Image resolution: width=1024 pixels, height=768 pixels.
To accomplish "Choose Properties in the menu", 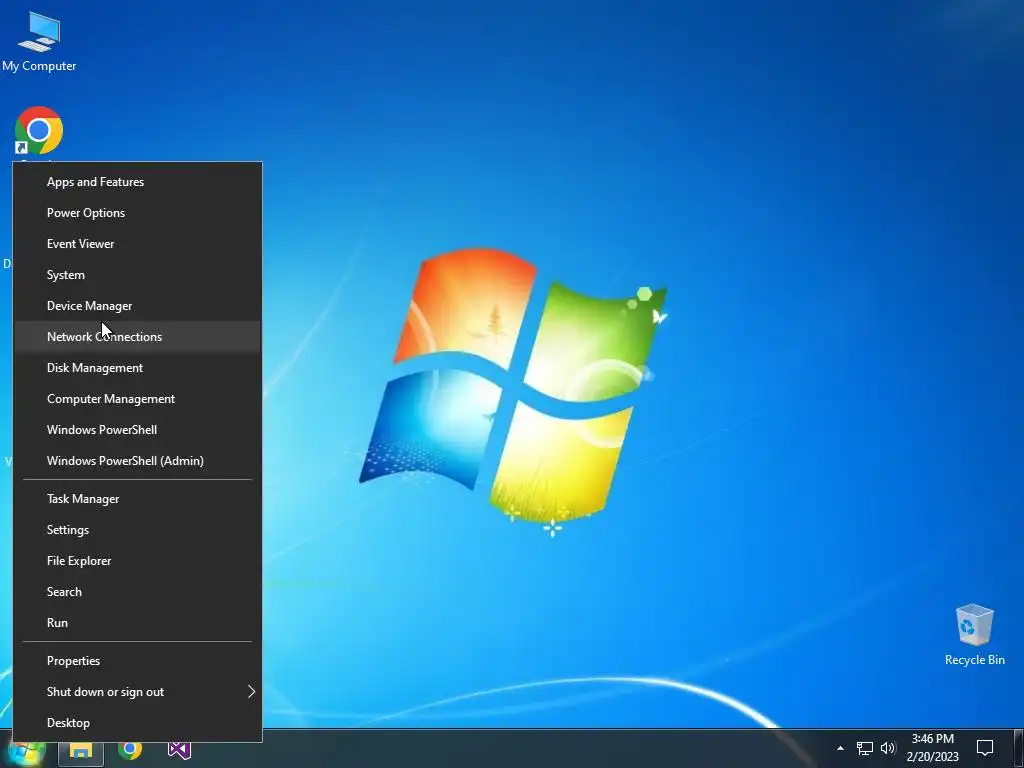I will pyautogui.click(x=138, y=661).
